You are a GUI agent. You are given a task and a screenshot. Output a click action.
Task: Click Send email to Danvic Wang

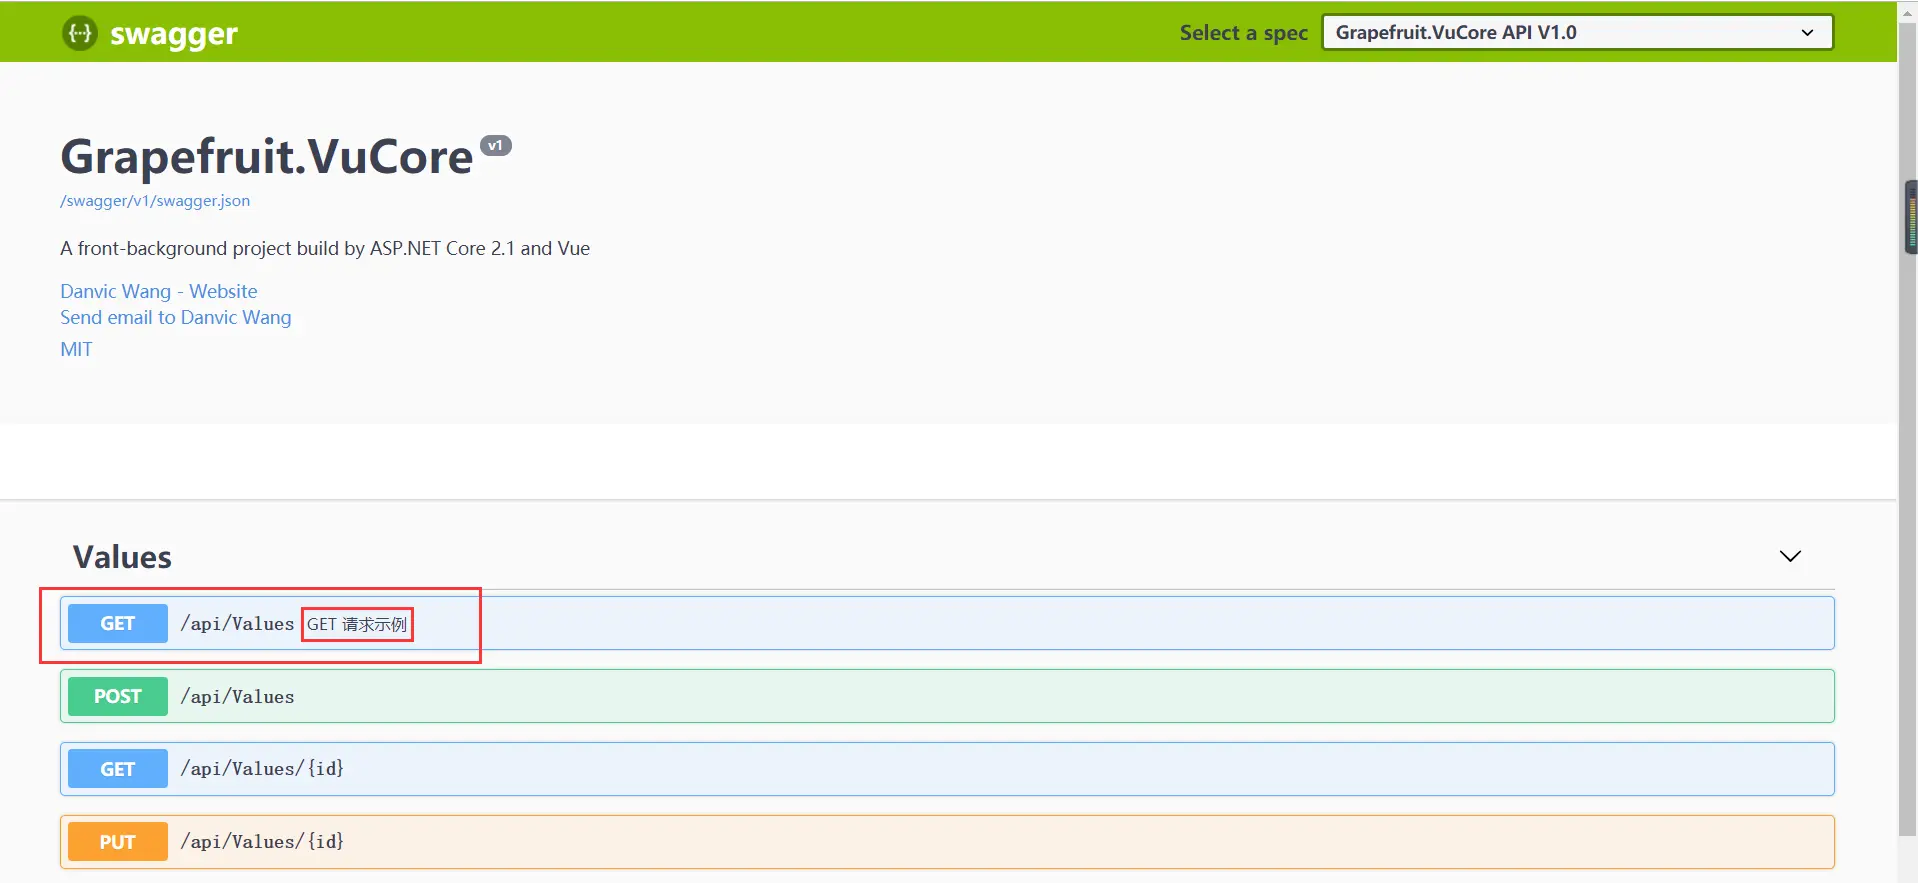click(176, 317)
